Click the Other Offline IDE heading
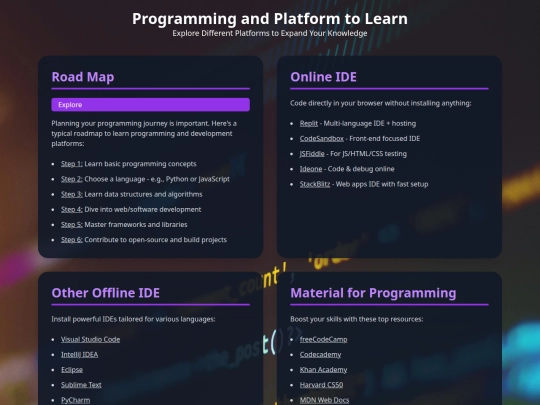The height and width of the screenshot is (405, 540). 106,293
